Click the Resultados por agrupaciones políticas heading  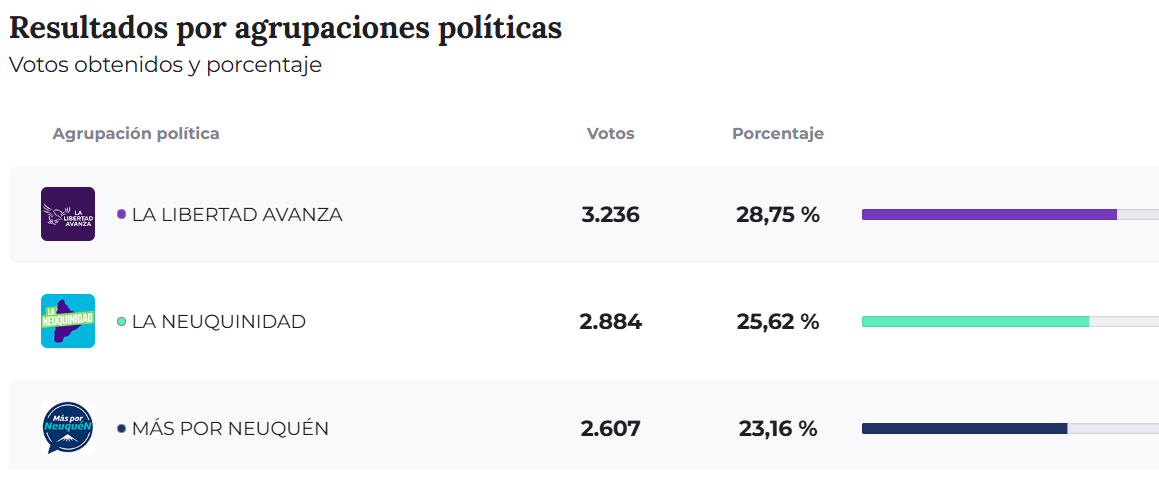pos(285,28)
